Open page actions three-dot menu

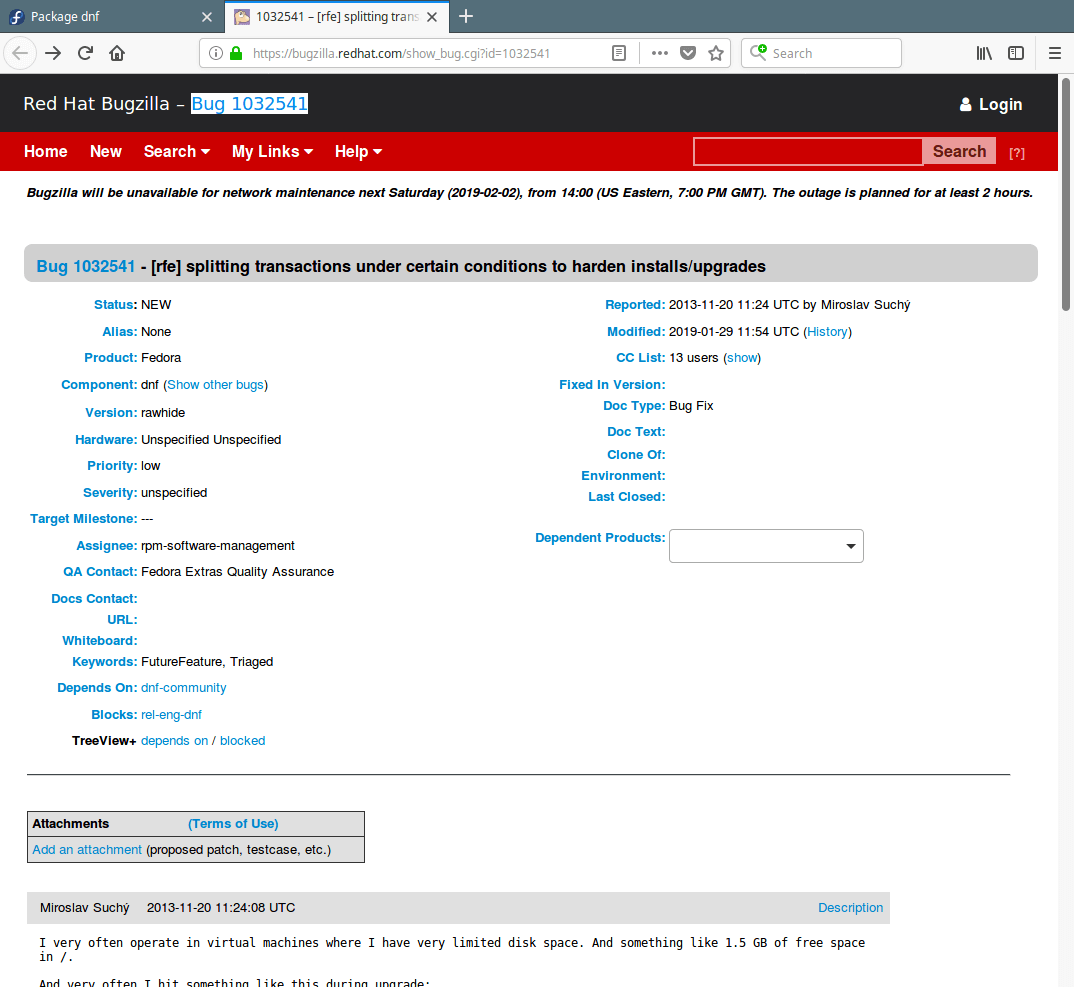660,53
